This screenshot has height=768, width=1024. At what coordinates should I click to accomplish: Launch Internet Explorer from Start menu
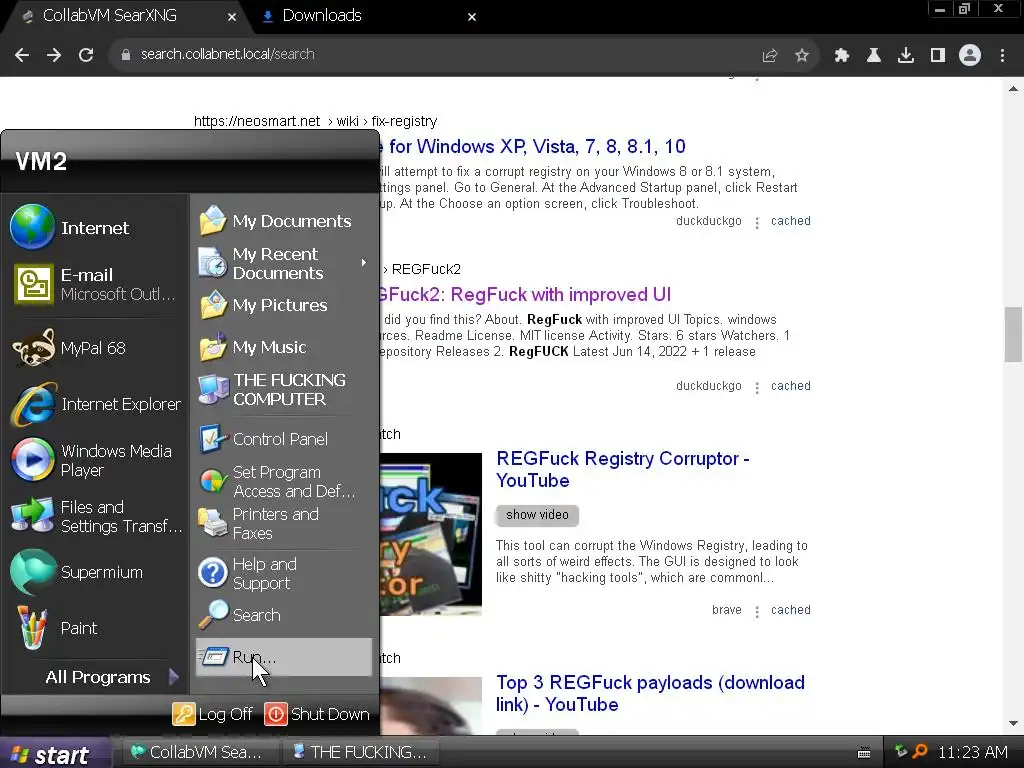click(x=95, y=404)
